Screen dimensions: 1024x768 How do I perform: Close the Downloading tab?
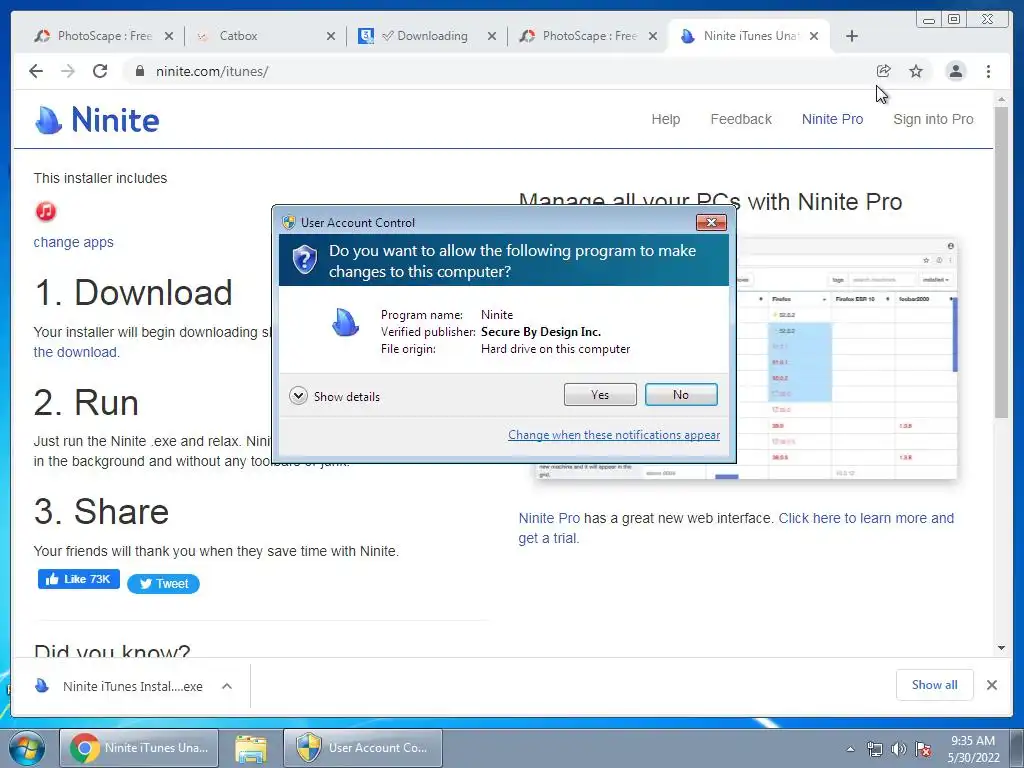[492, 36]
